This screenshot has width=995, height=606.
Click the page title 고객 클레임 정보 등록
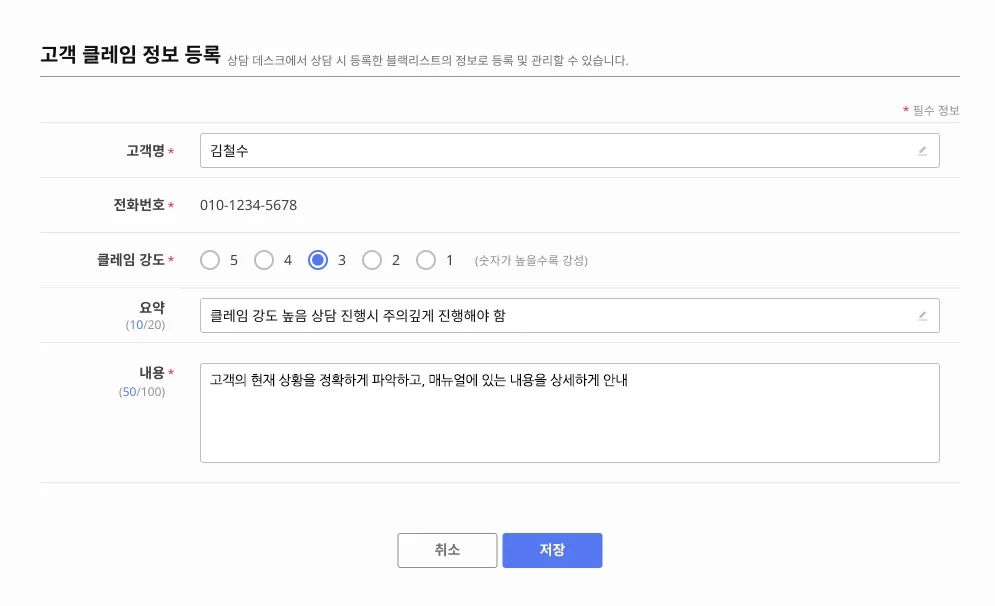tap(127, 58)
